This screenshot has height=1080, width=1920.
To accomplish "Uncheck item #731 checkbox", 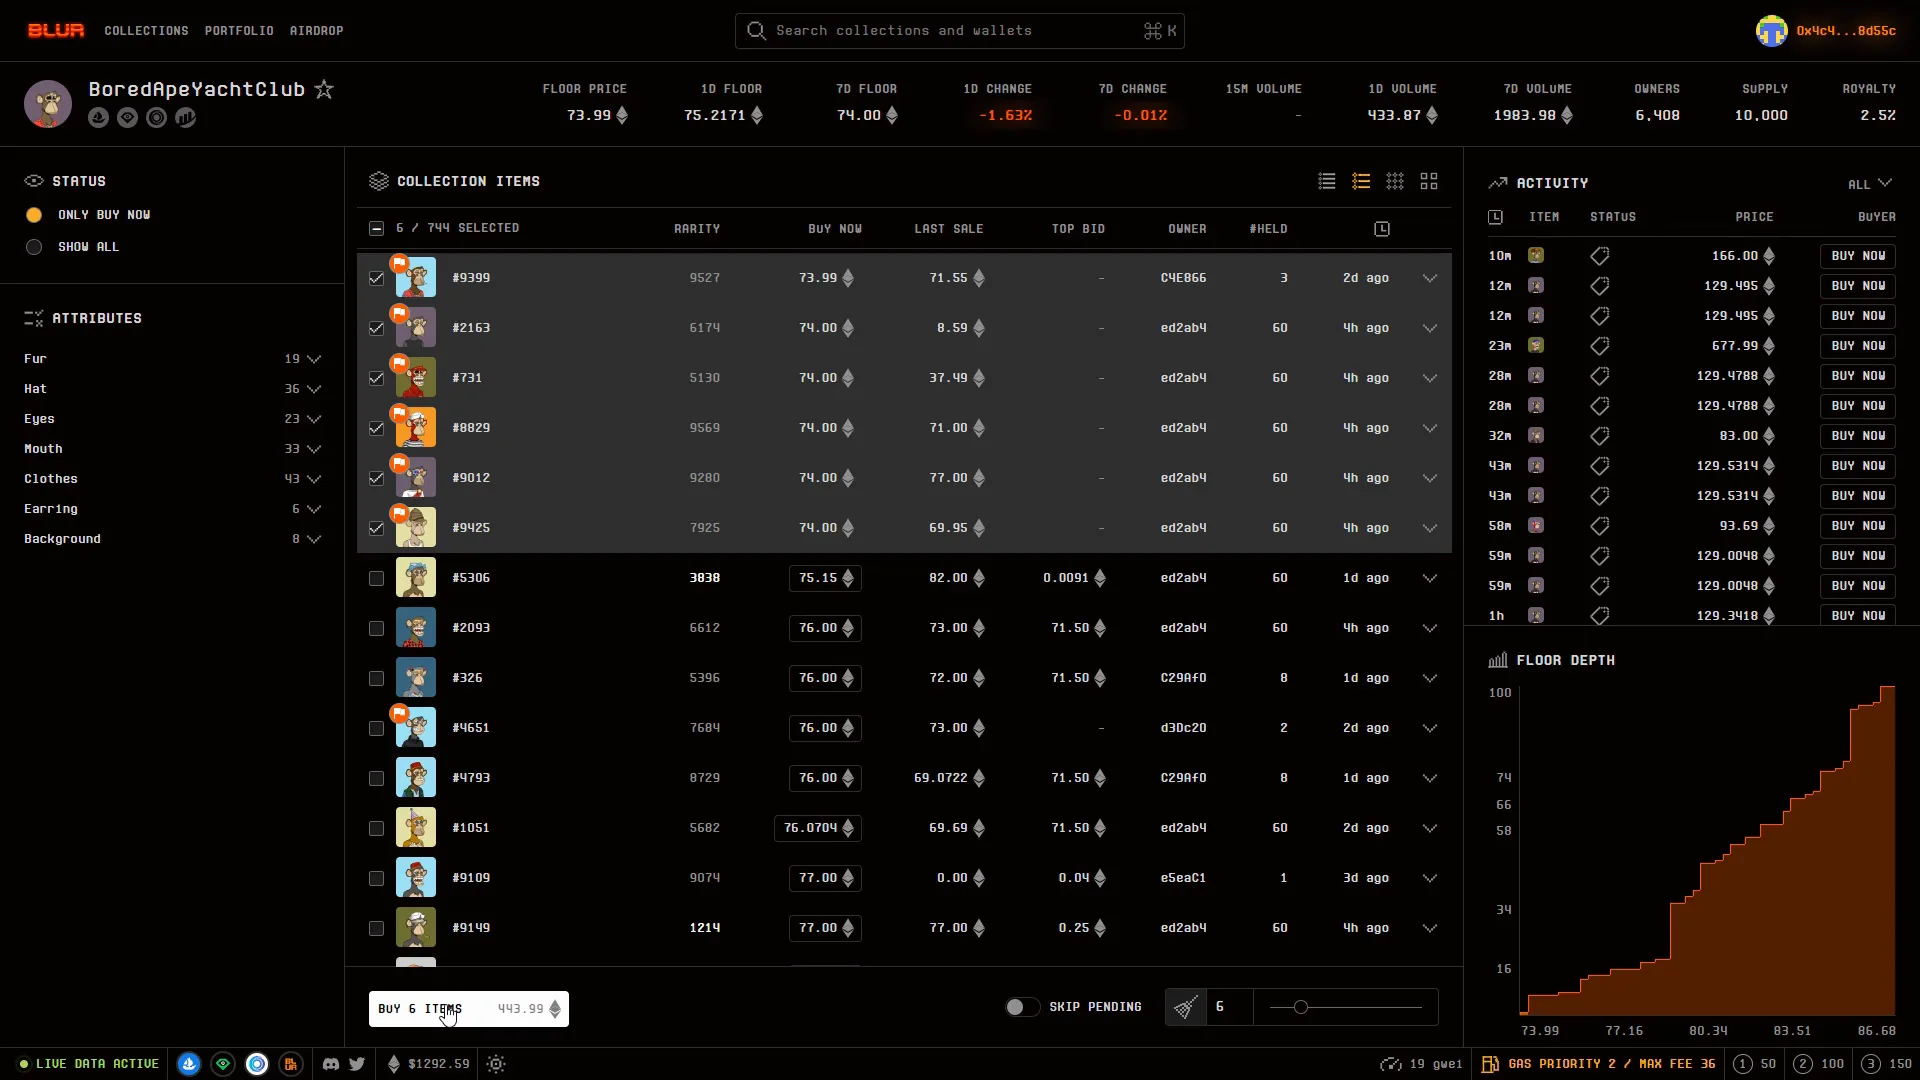I will tap(376, 378).
